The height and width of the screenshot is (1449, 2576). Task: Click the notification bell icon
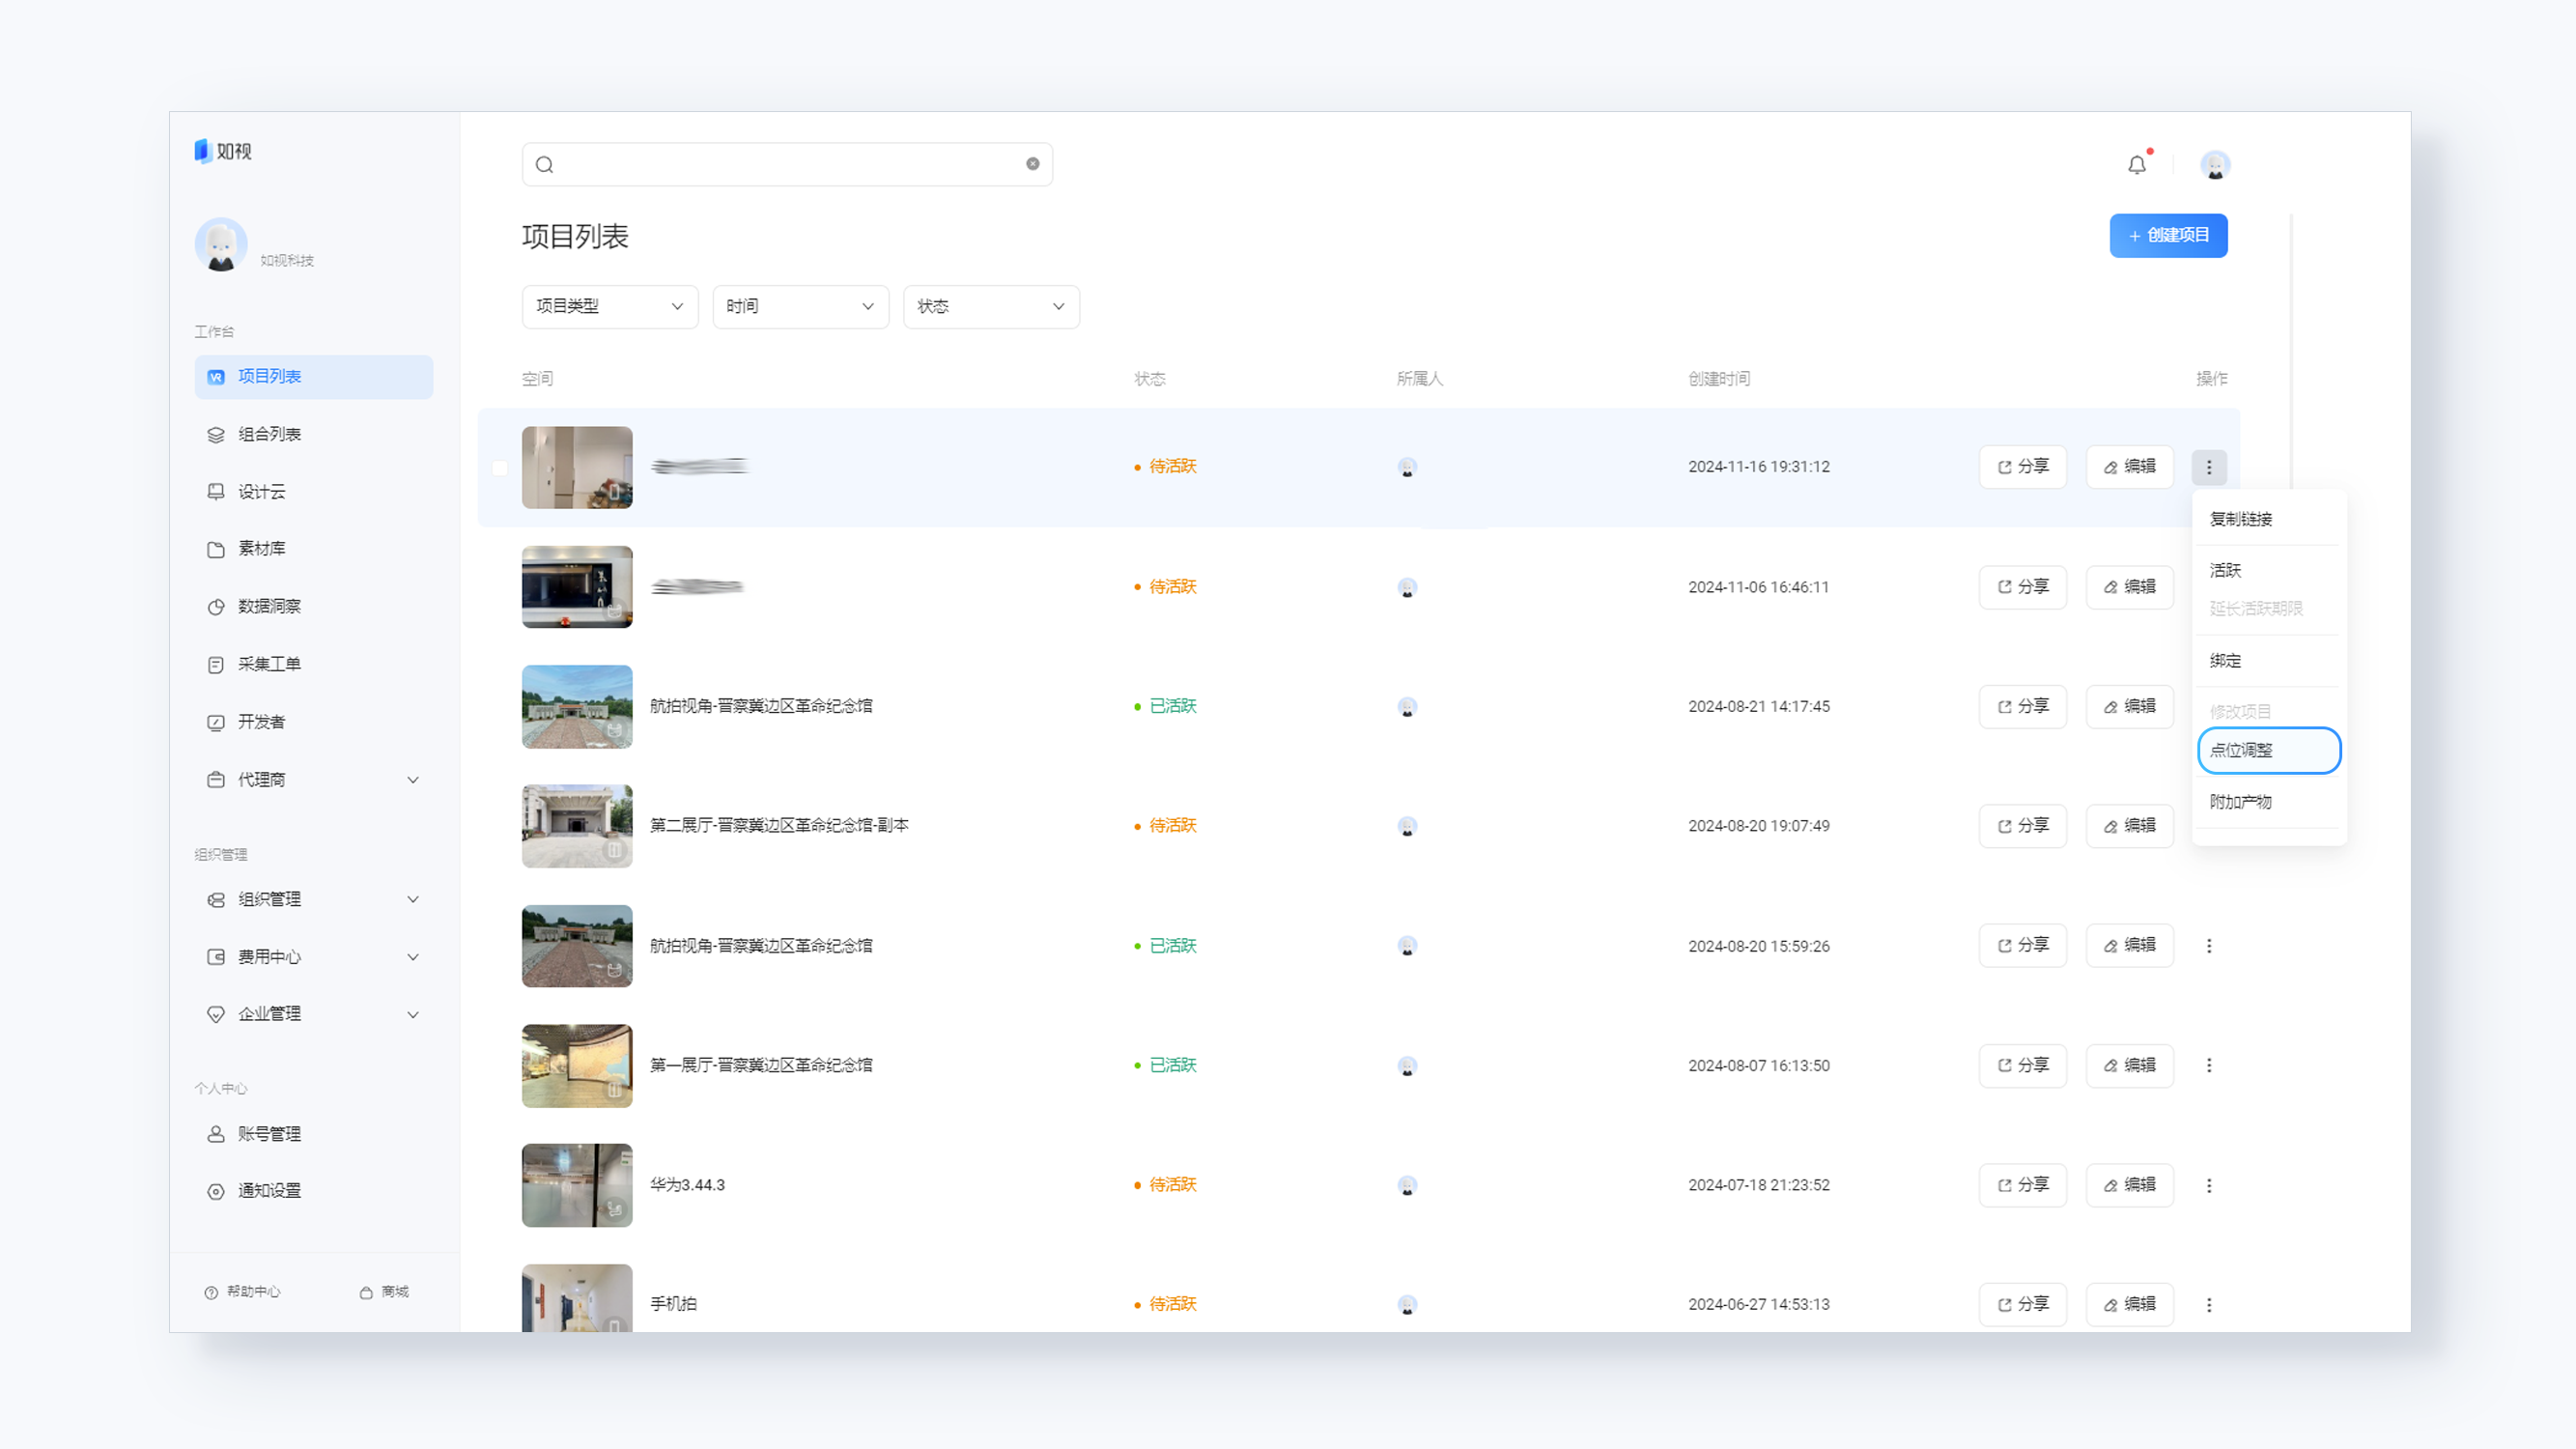[2136, 165]
